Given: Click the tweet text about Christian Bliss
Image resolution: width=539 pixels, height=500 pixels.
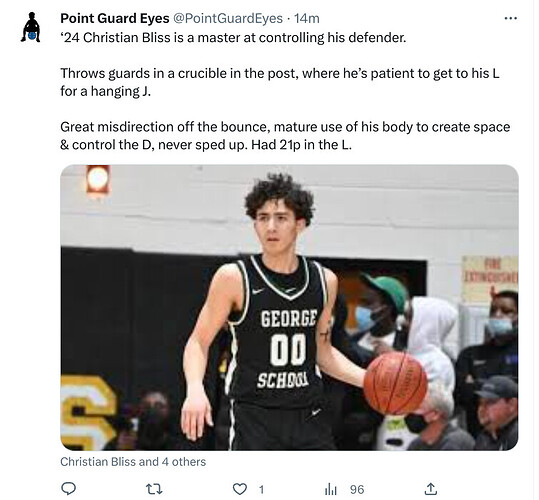Looking at the screenshot, I should [x=285, y=91].
